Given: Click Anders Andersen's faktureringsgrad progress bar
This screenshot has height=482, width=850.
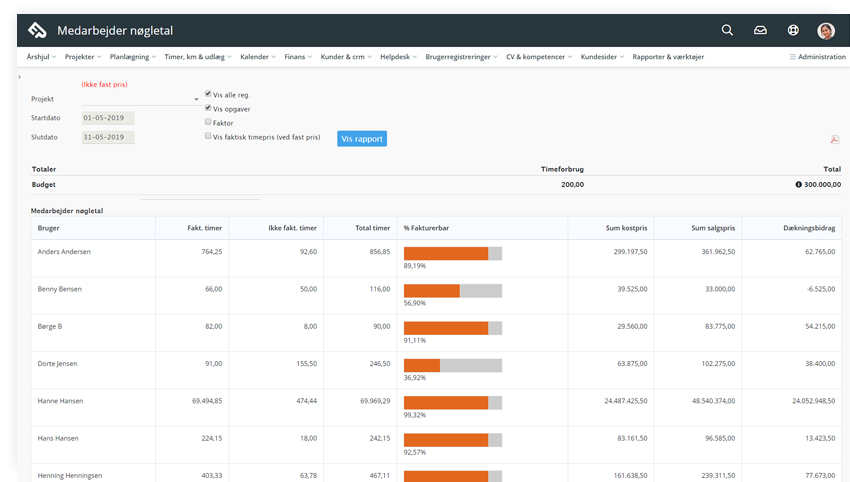Looking at the screenshot, I should coord(451,254).
